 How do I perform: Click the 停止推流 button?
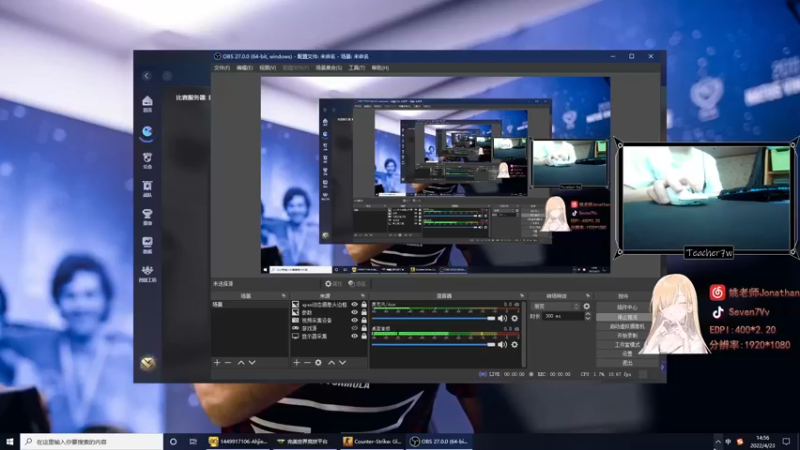point(627,317)
